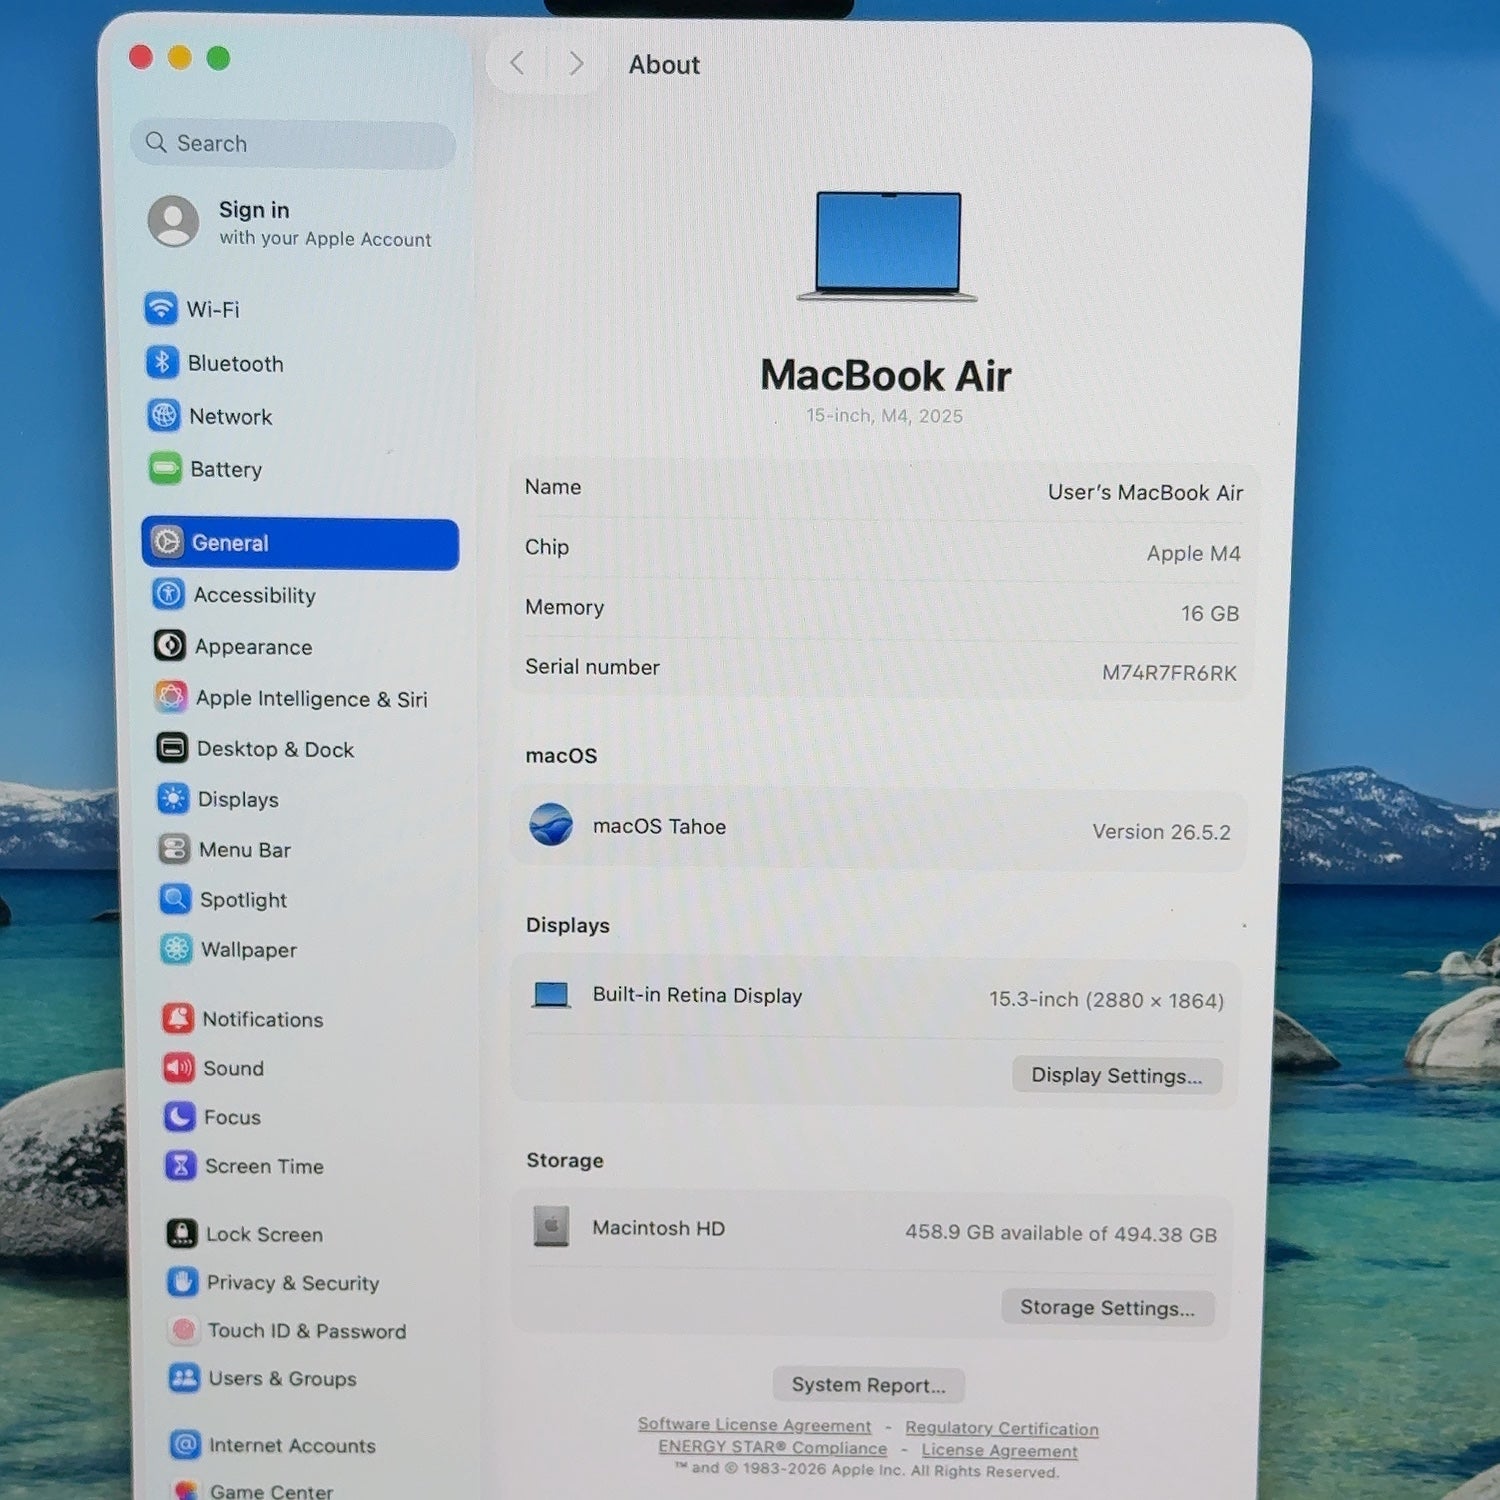This screenshot has width=1500, height=1500.
Task: Go forward with the right chevron
Action: [x=576, y=64]
